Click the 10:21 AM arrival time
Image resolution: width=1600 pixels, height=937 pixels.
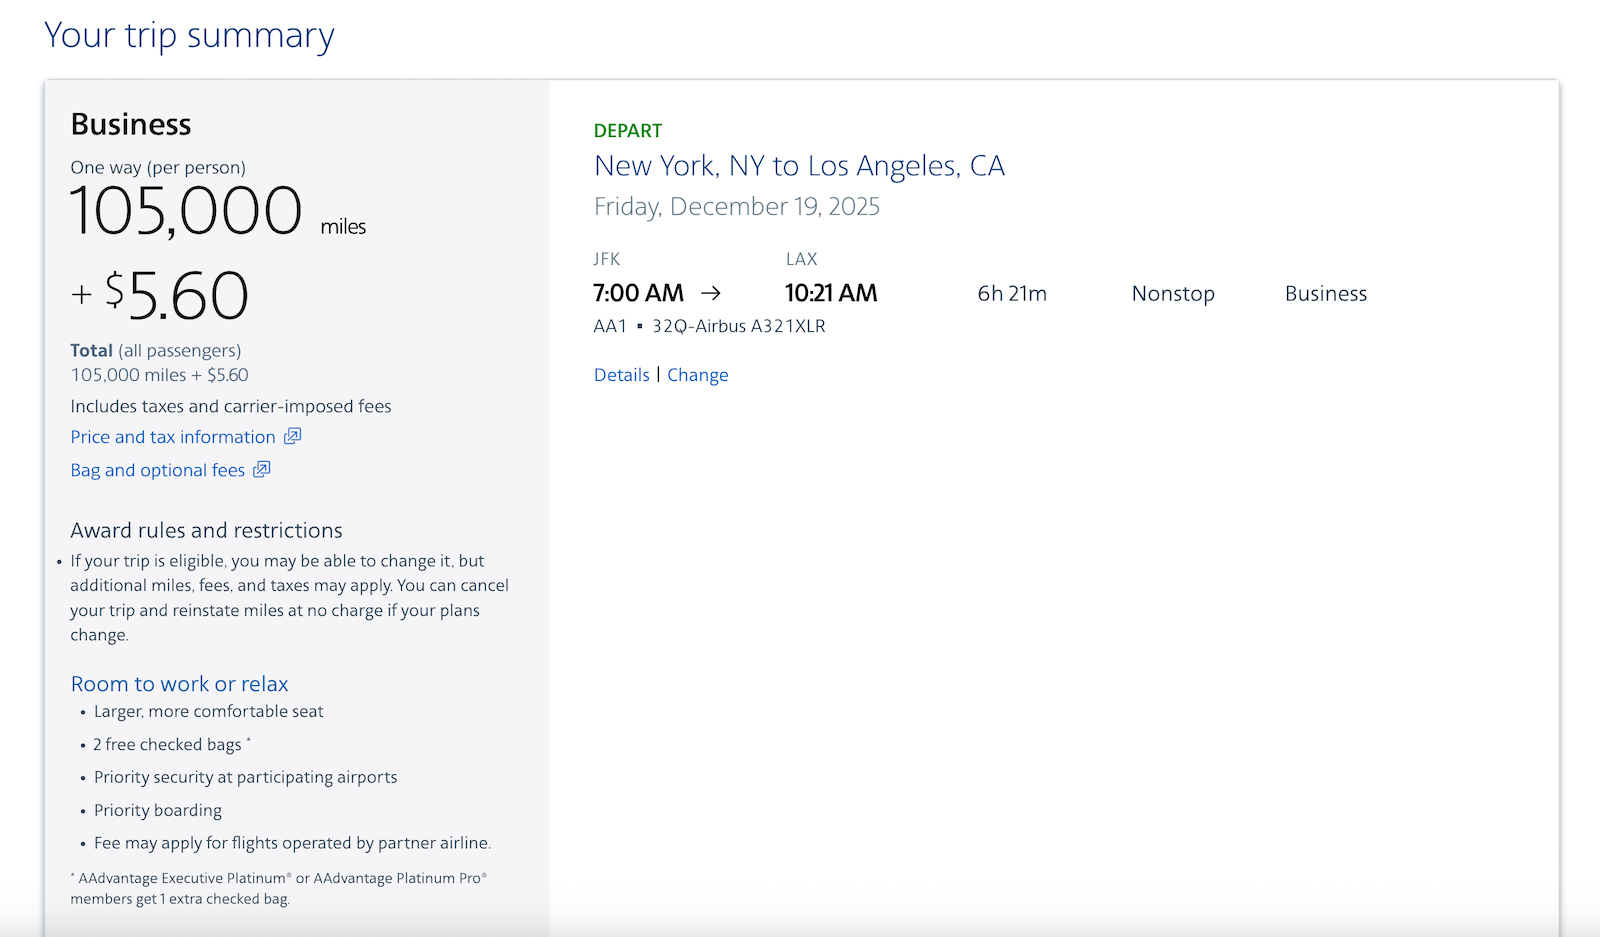[830, 293]
